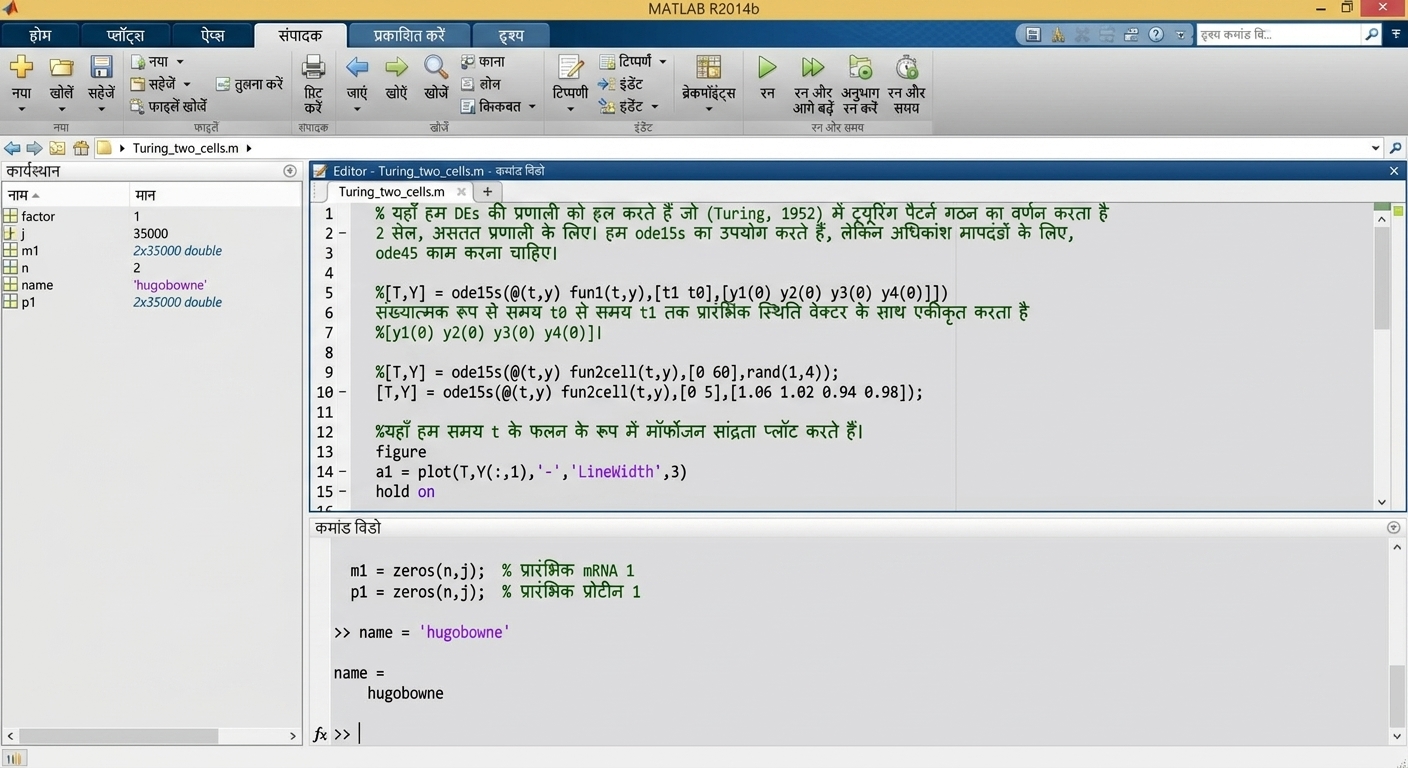Click the workspace horizontal scrollbar thumb
This screenshot has height=768, width=1408.
pos(118,735)
